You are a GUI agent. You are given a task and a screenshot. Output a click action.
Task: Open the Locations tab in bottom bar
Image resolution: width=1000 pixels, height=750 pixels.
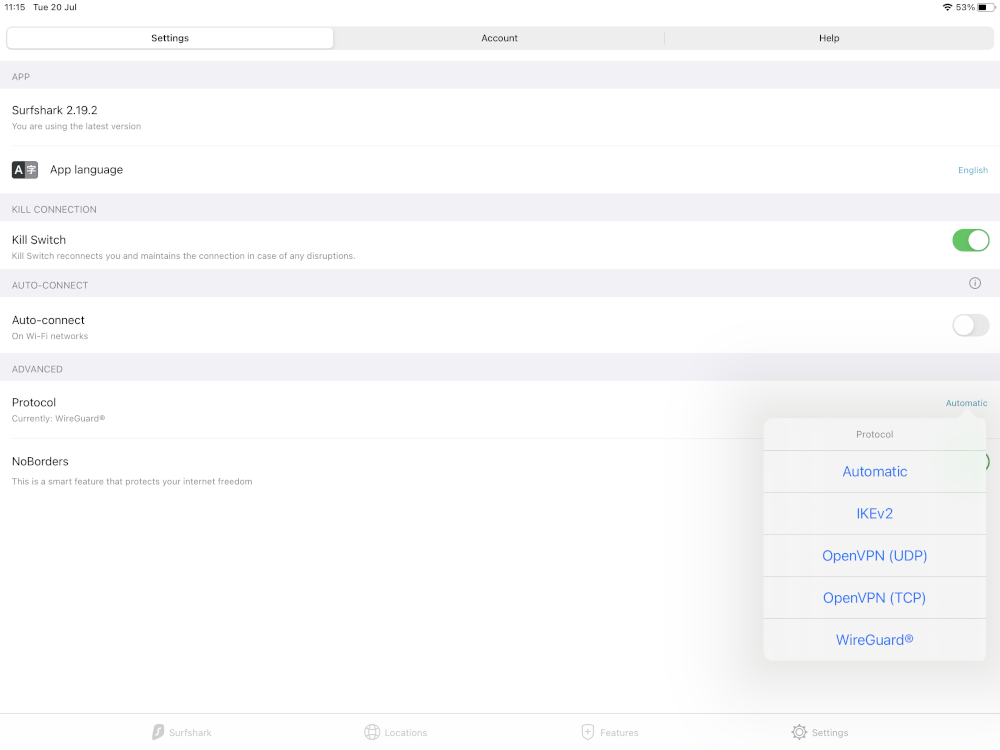pyautogui.click(x=396, y=732)
